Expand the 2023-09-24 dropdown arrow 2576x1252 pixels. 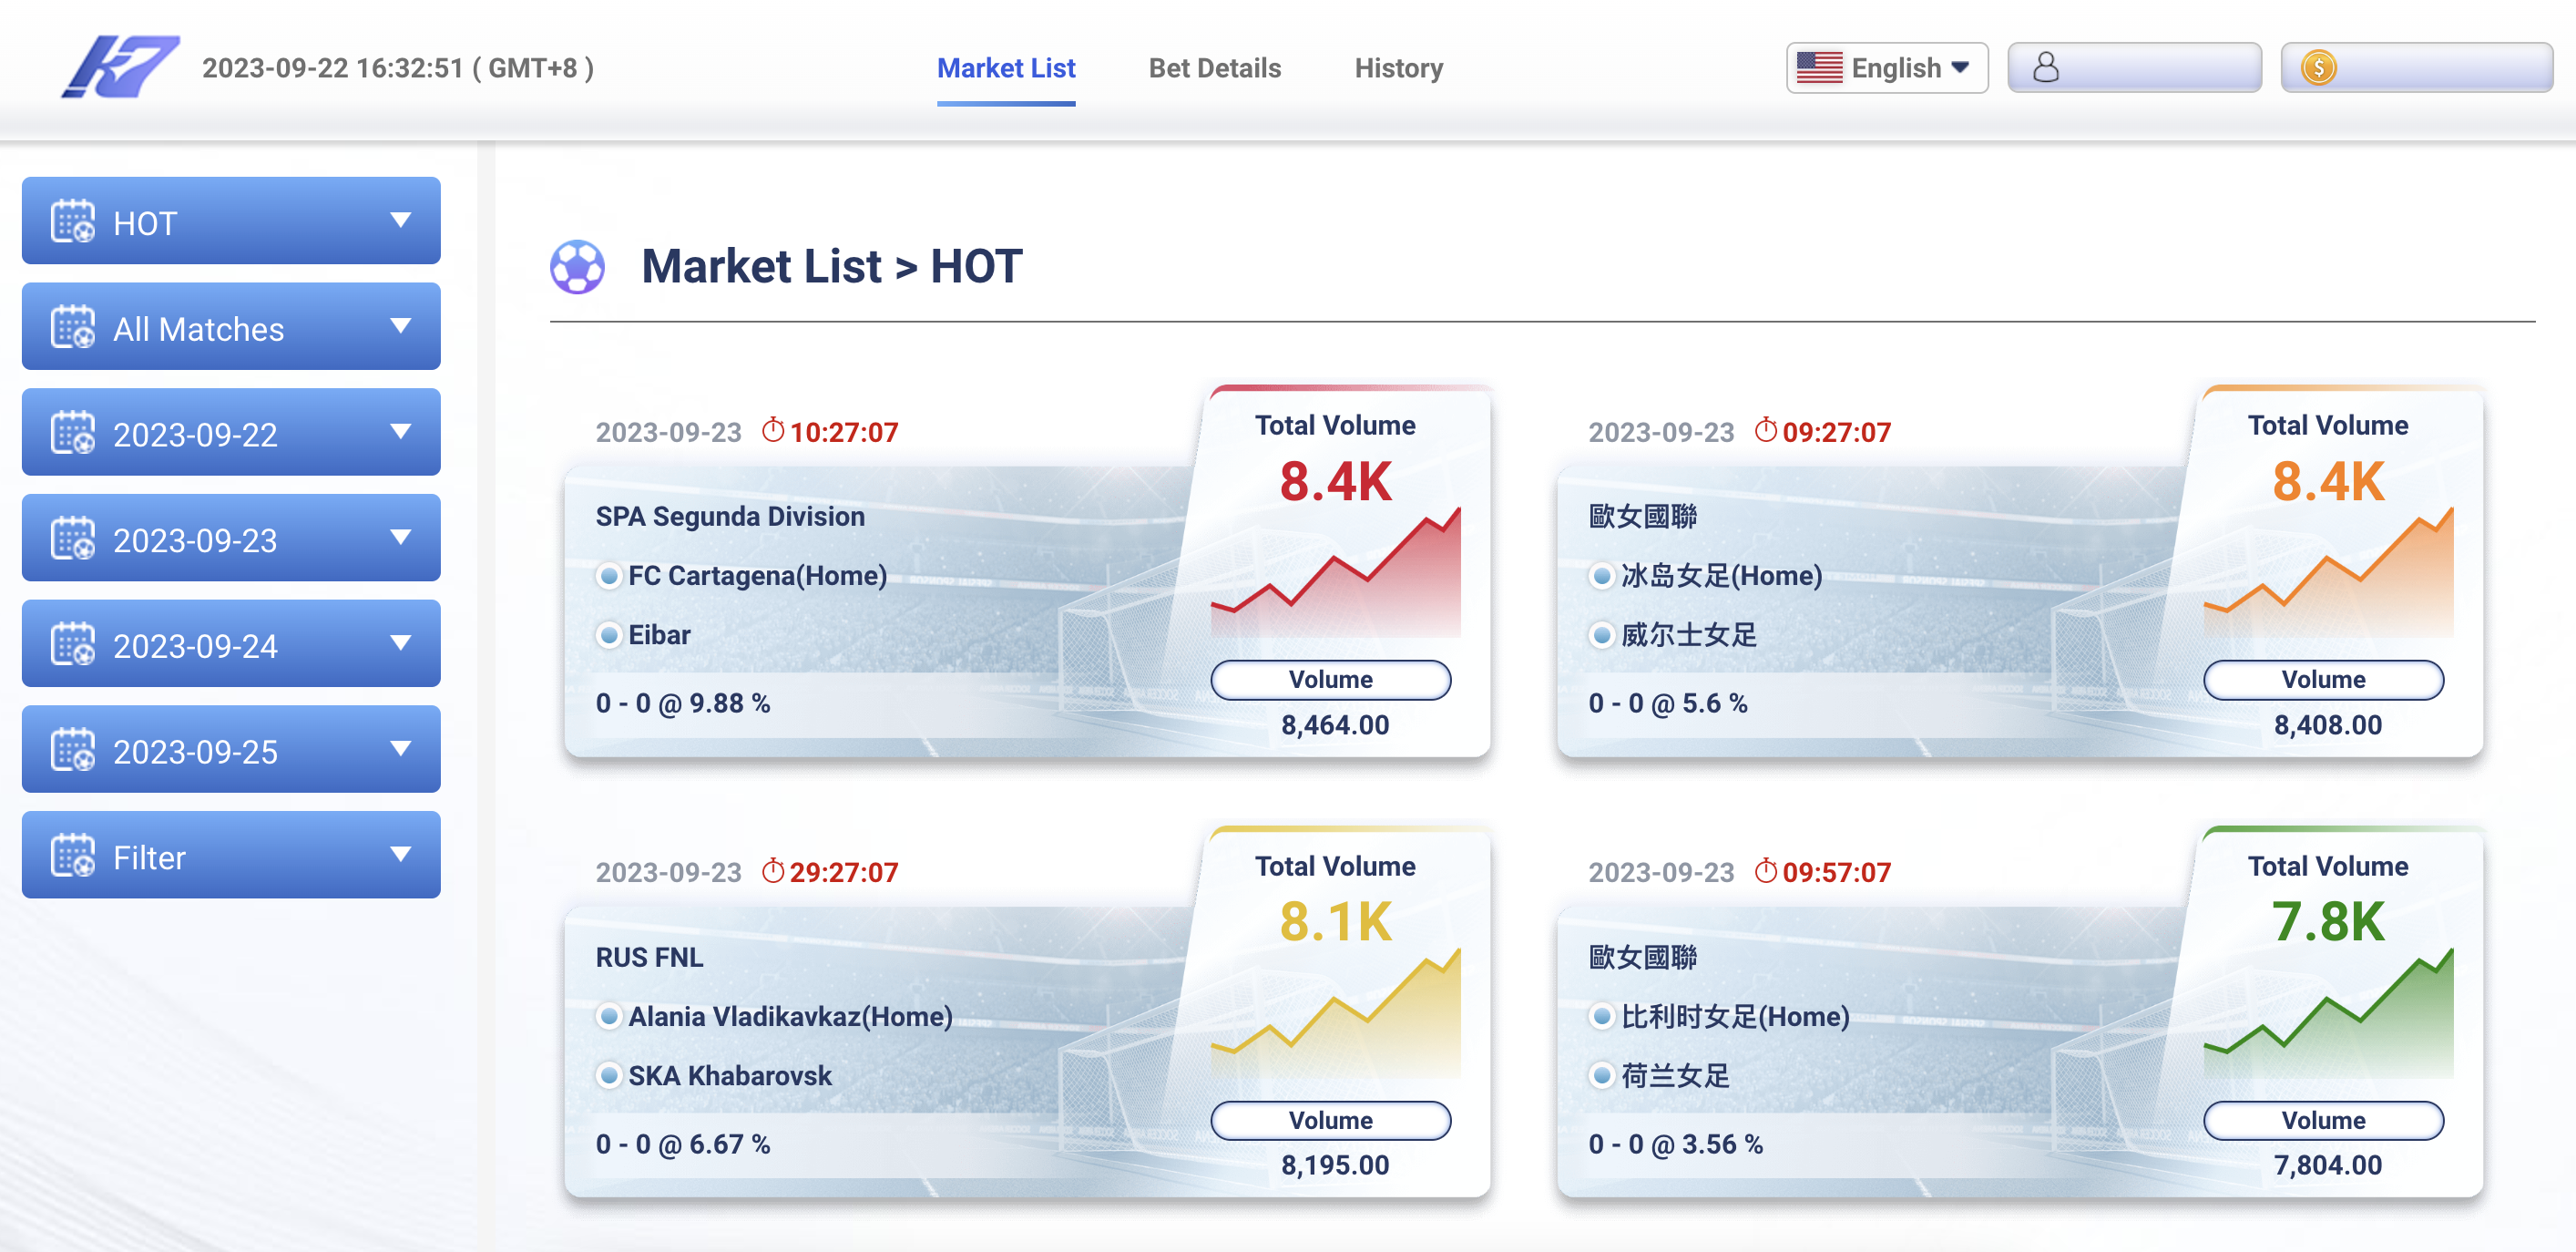401,643
